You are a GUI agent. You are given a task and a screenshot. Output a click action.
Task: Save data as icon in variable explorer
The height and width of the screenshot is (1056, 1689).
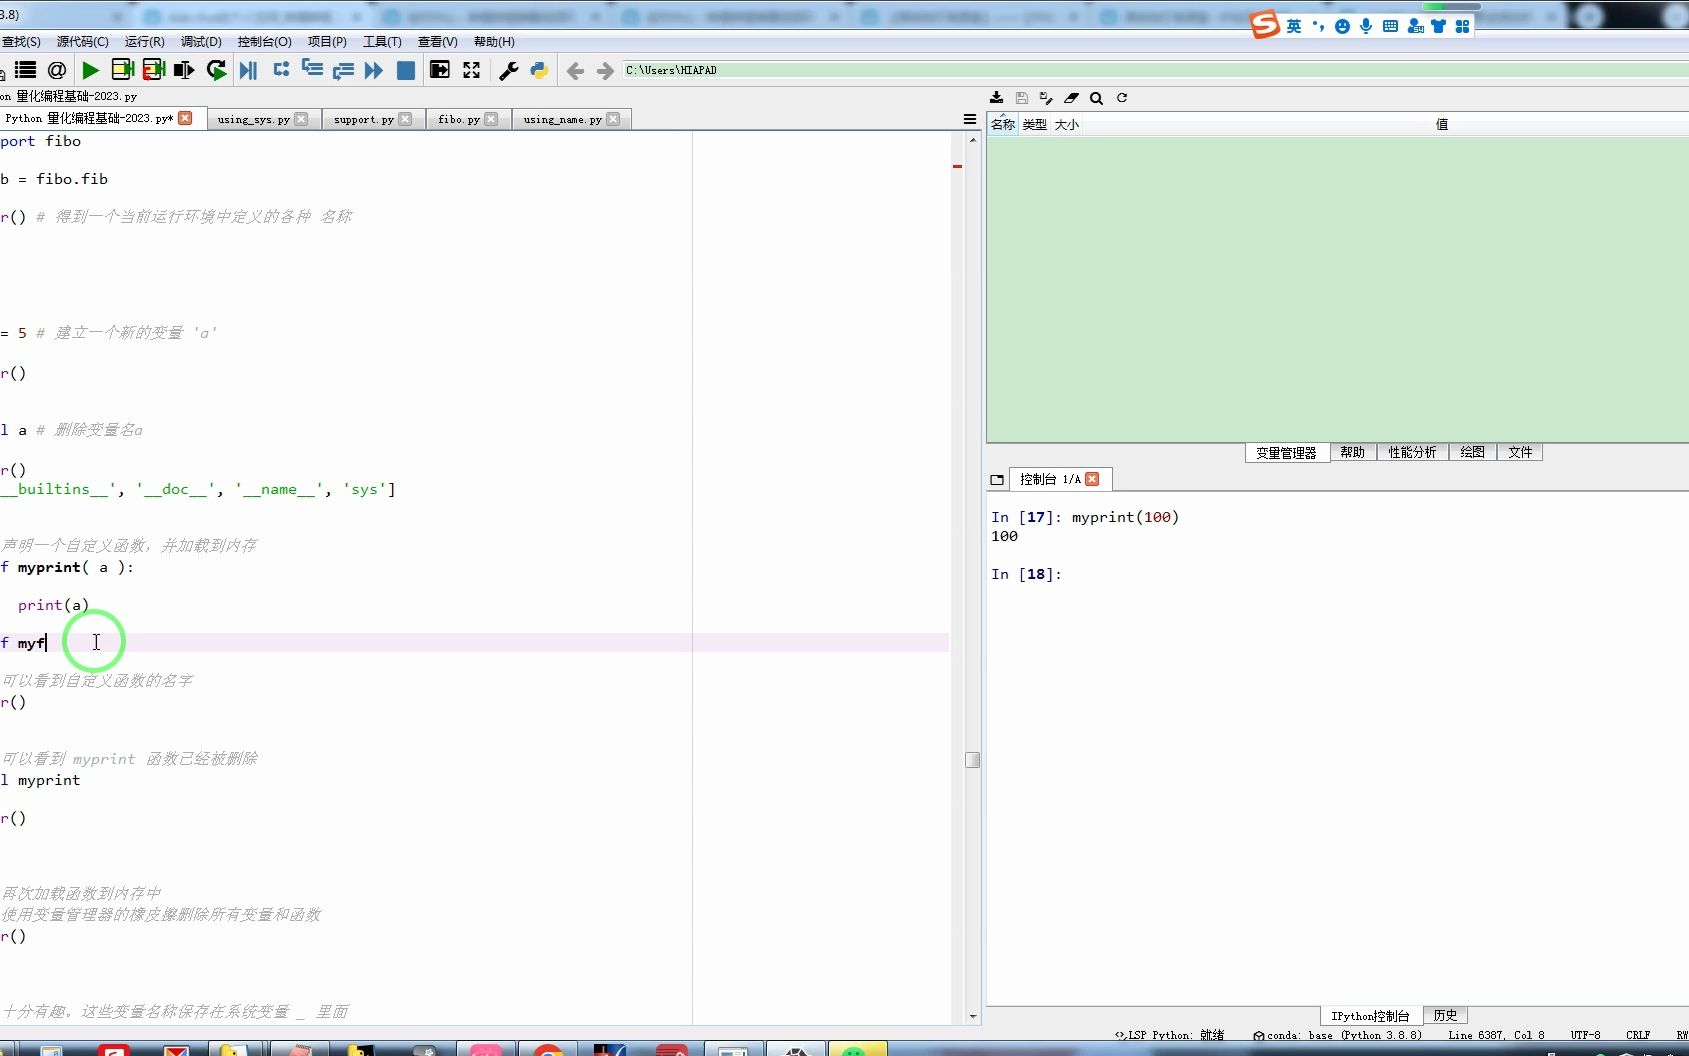click(x=1046, y=98)
